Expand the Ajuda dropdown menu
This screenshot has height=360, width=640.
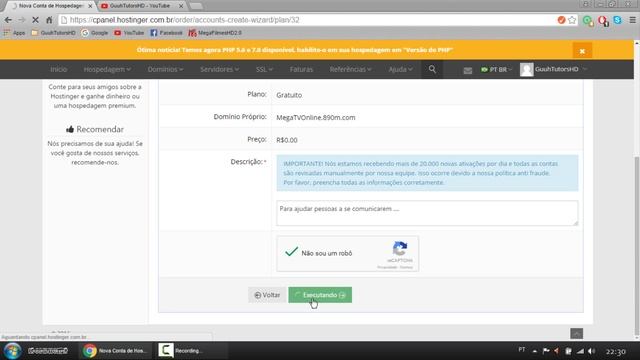(x=400, y=69)
